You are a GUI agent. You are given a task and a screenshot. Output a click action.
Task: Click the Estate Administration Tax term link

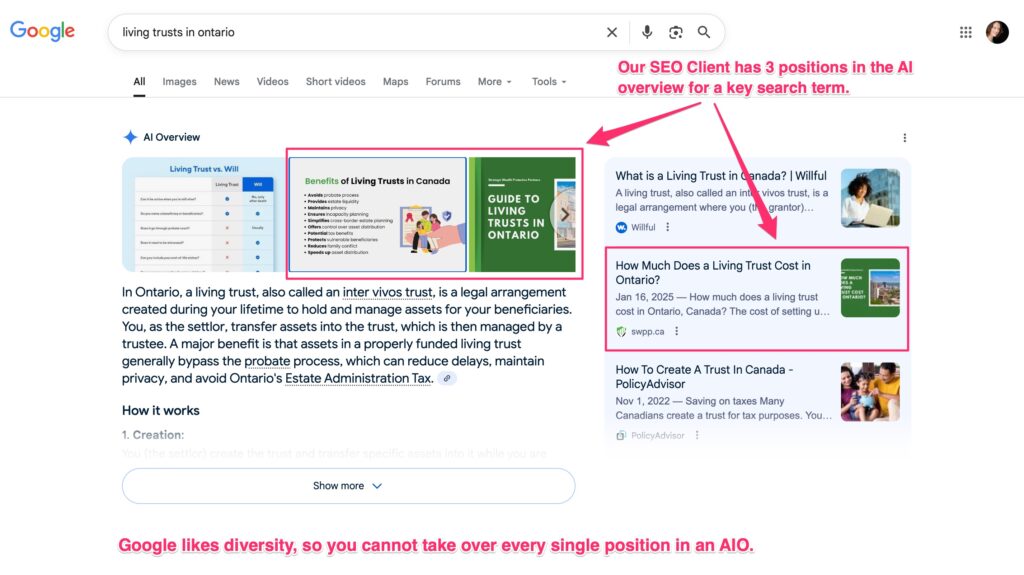pyautogui.click(x=359, y=378)
